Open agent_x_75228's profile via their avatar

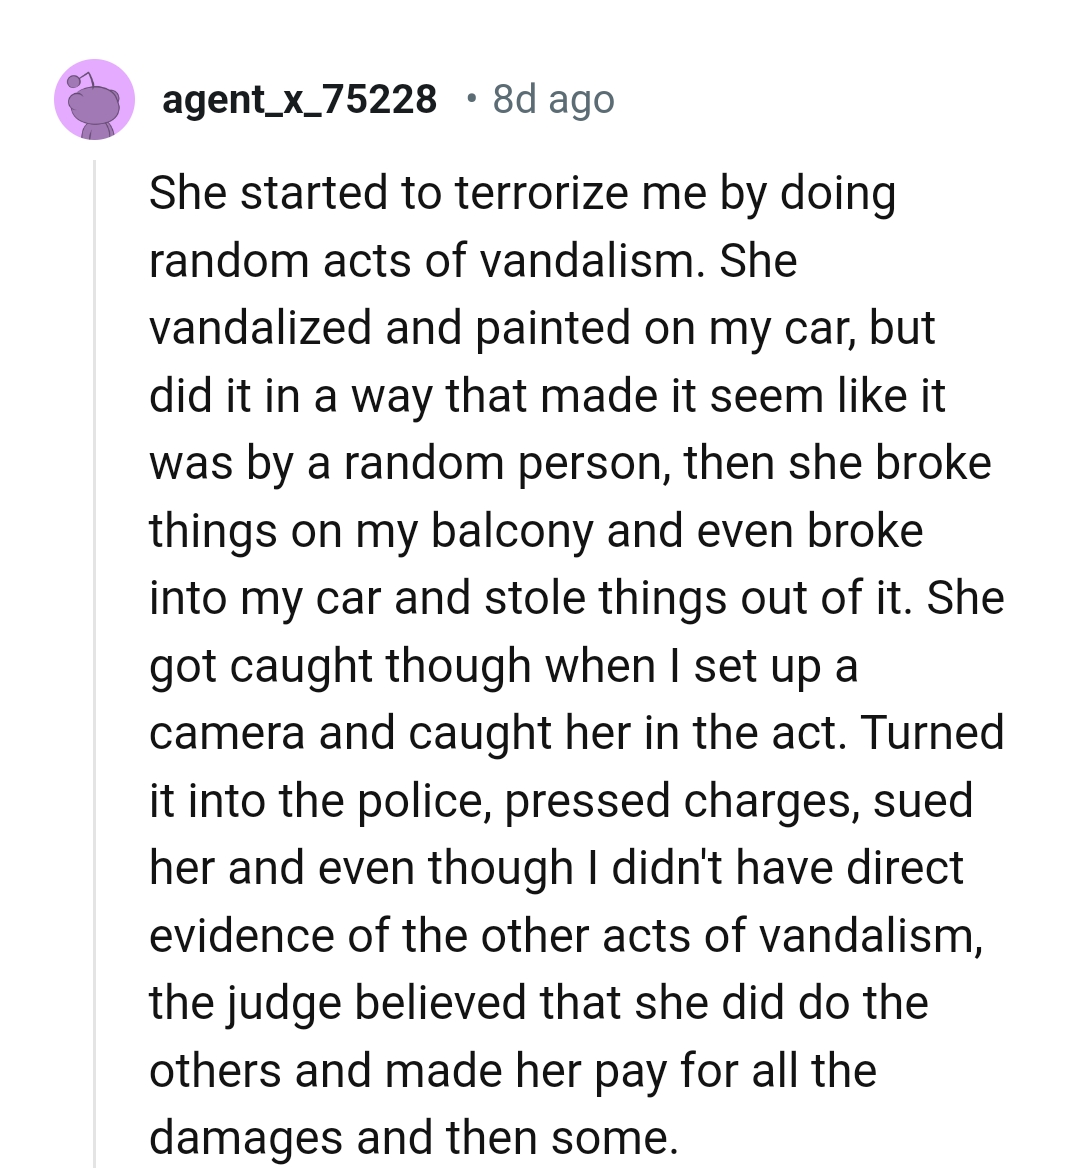coord(94,99)
